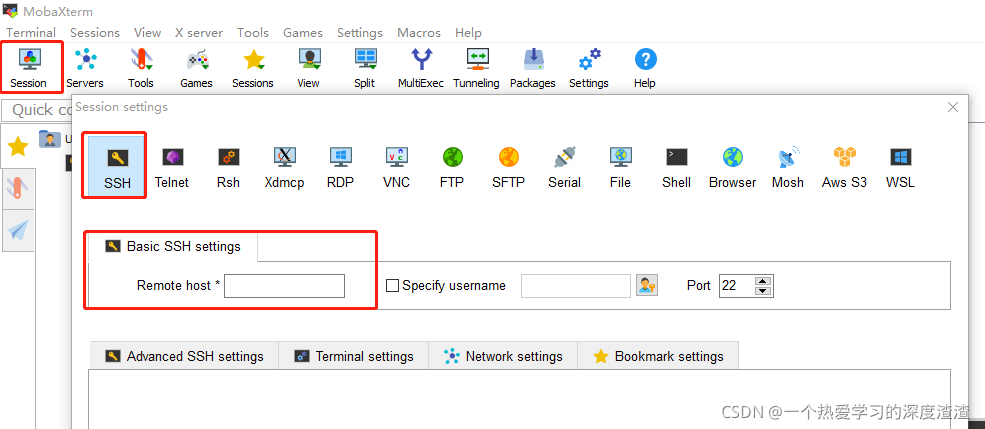The width and height of the screenshot is (985, 429).
Task: Select the SFTP session type
Action: [508, 167]
